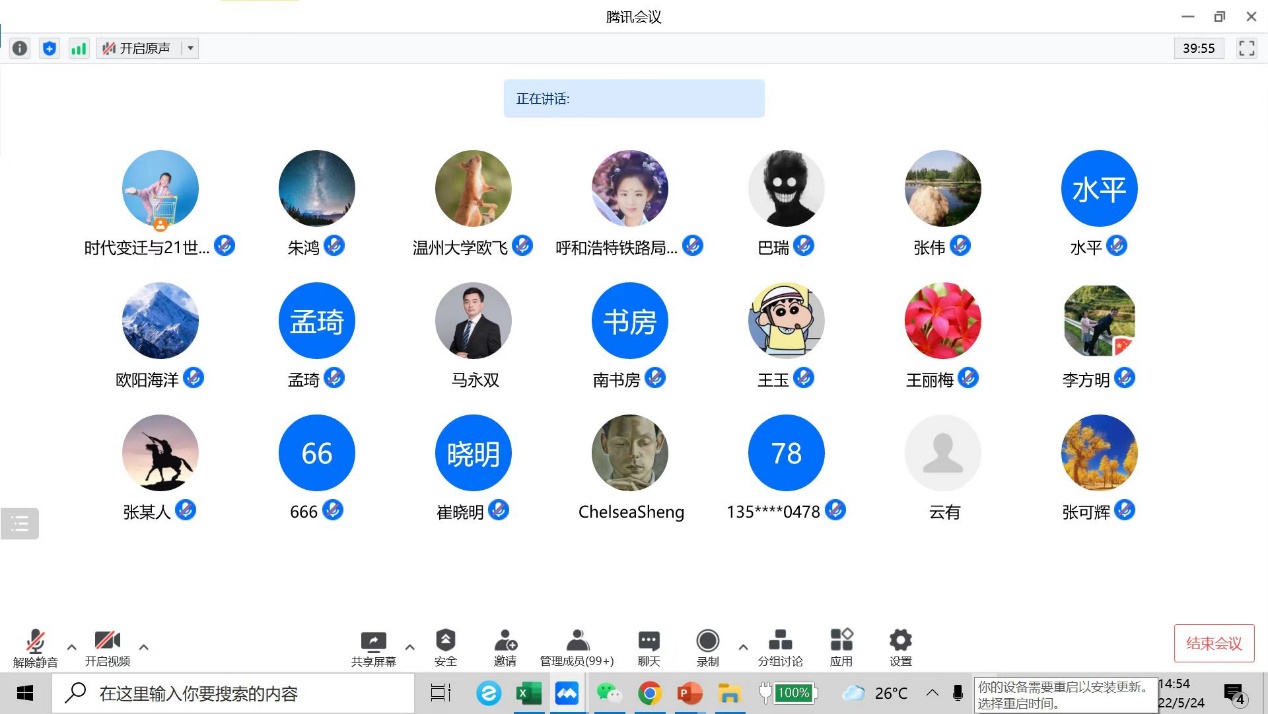
Task: Unmute the microphone (解除静音)
Action: click(x=35, y=647)
